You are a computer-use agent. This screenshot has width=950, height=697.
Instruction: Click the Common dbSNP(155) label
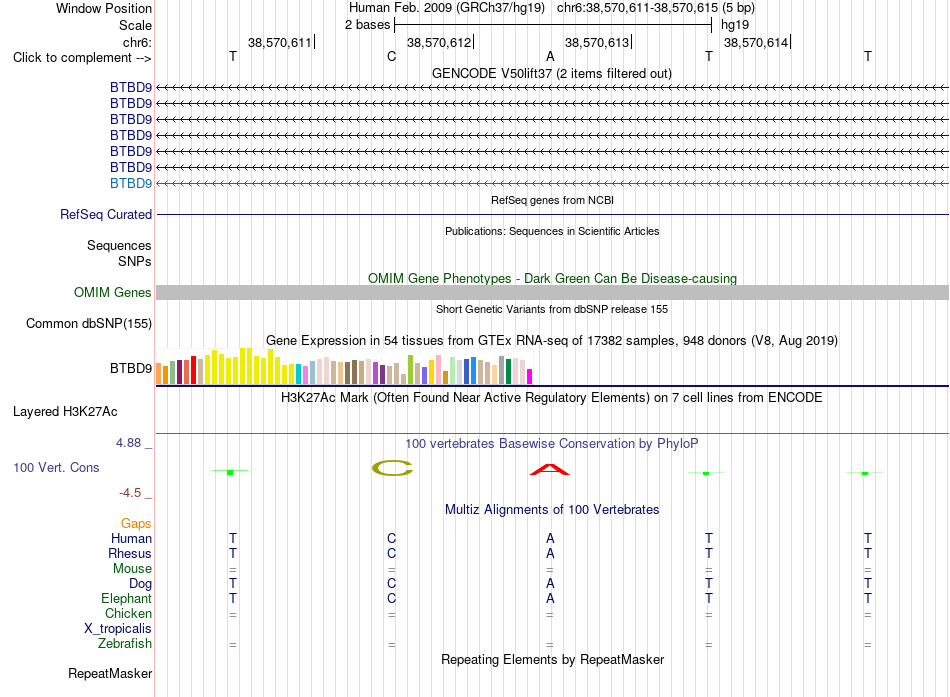(x=89, y=324)
